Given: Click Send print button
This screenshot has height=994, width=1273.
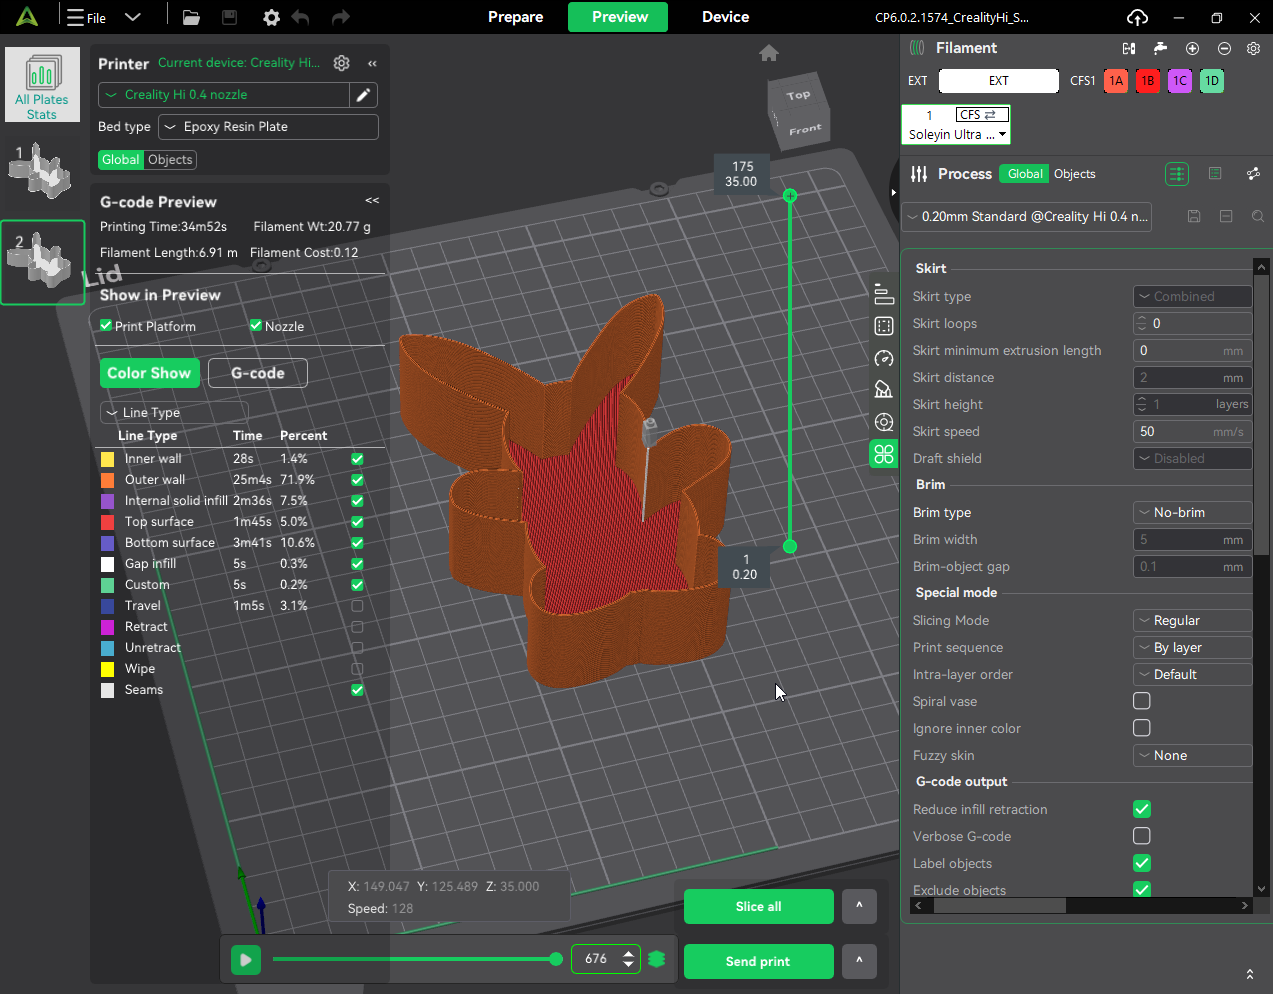Looking at the screenshot, I should [758, 961].
